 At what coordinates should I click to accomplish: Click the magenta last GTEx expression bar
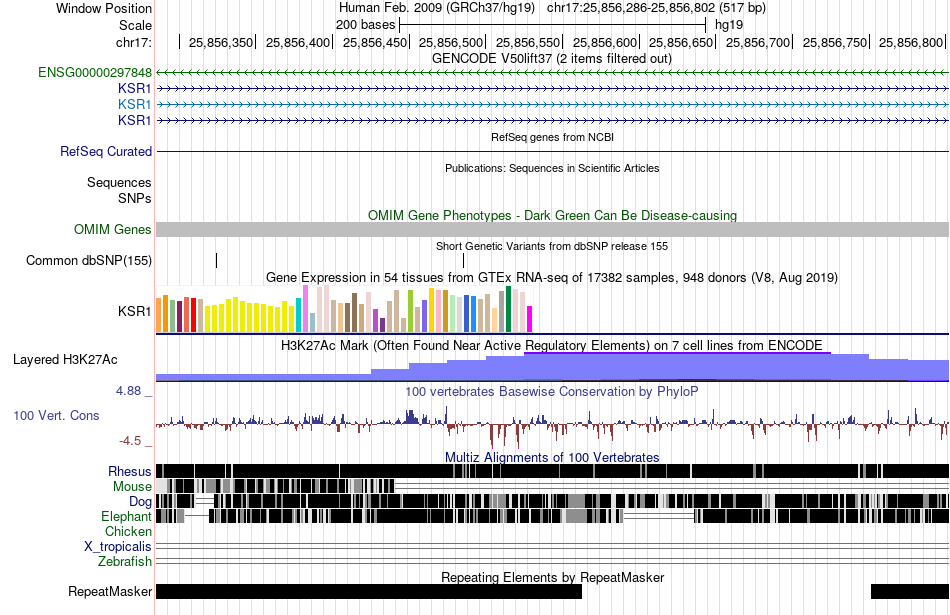[530, 319]
